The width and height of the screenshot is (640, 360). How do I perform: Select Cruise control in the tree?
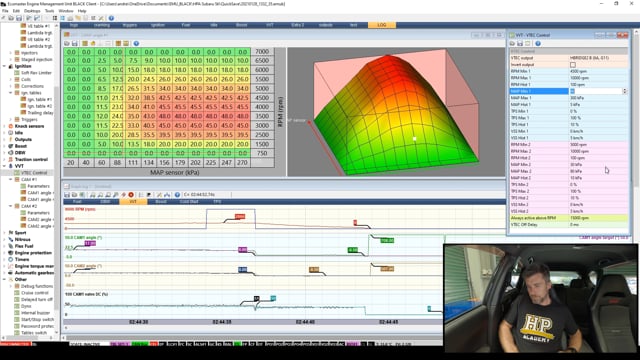pos(35,293)
